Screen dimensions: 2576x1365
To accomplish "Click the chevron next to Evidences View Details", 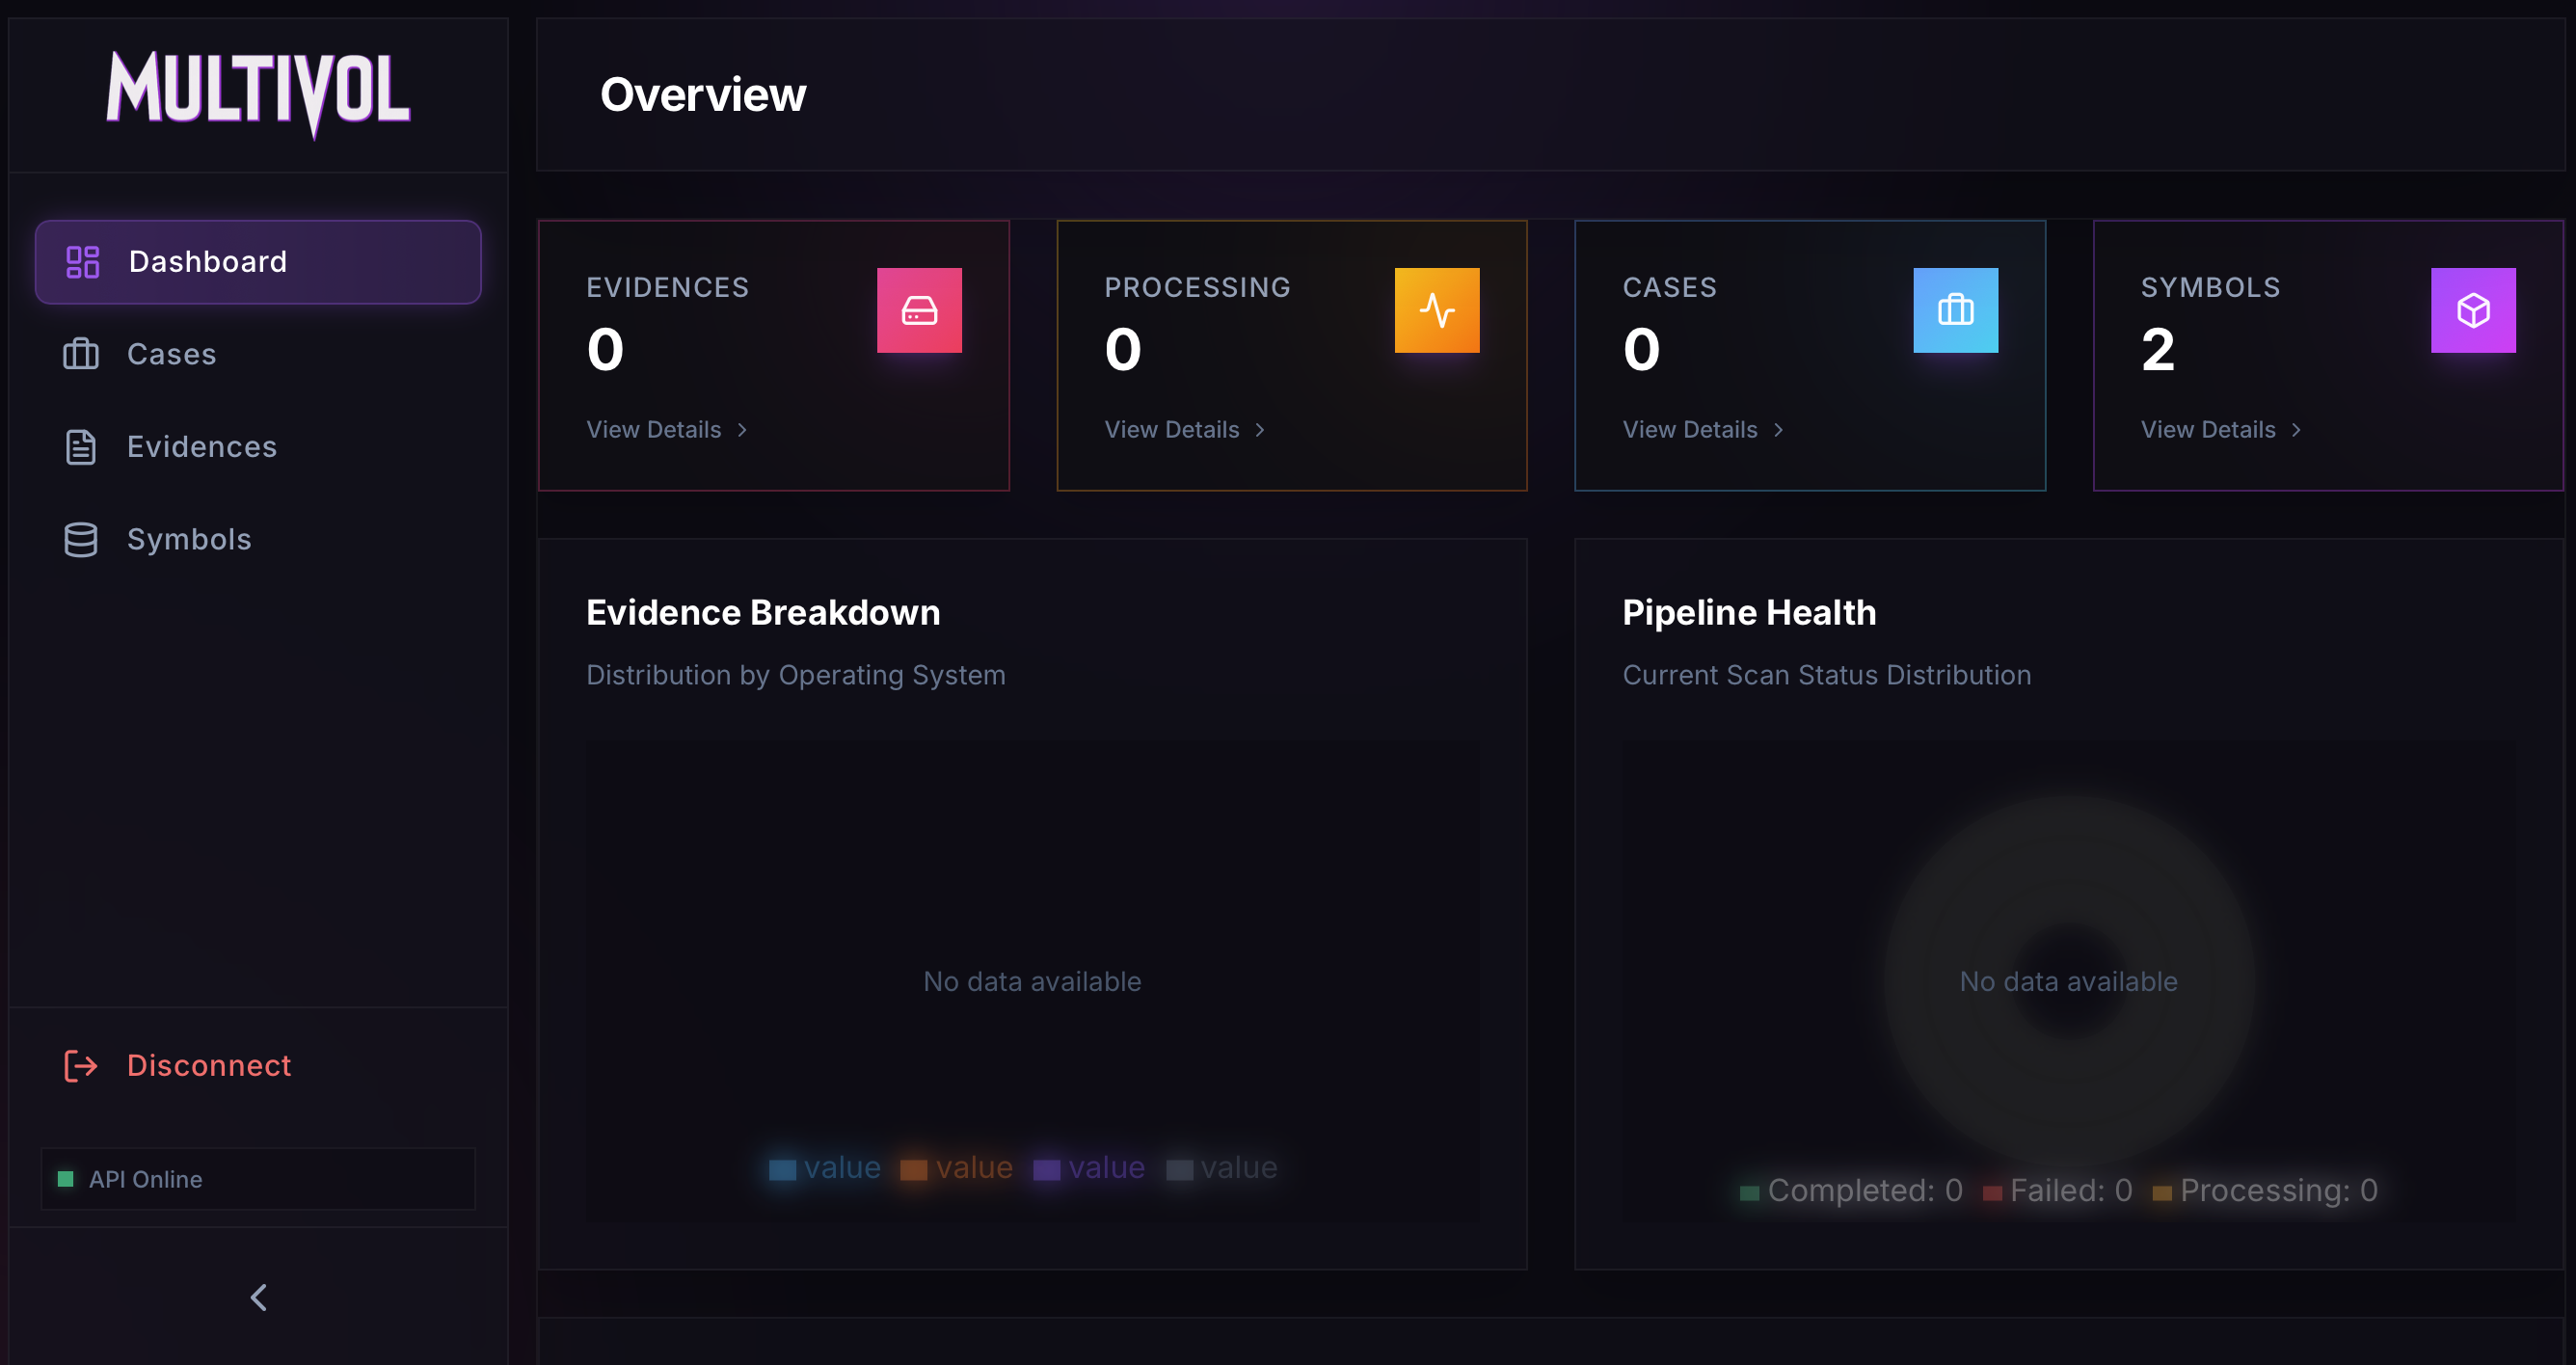I will pyautogui.click(x=742, y=430).
